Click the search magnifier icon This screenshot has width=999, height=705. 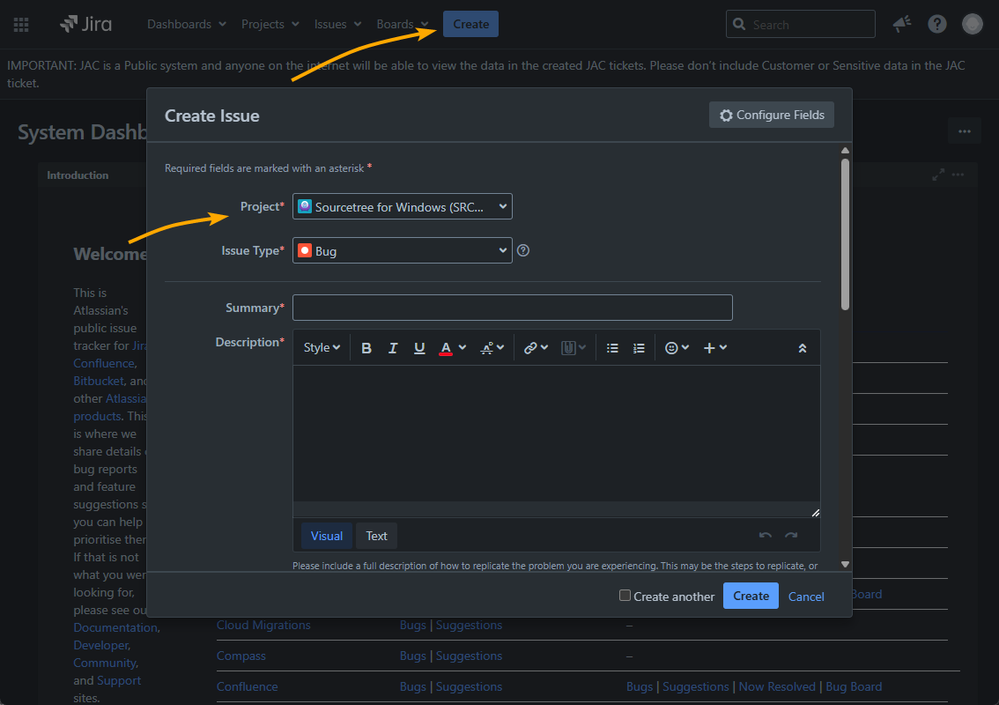pyautogui.click(x=739, y=24)
